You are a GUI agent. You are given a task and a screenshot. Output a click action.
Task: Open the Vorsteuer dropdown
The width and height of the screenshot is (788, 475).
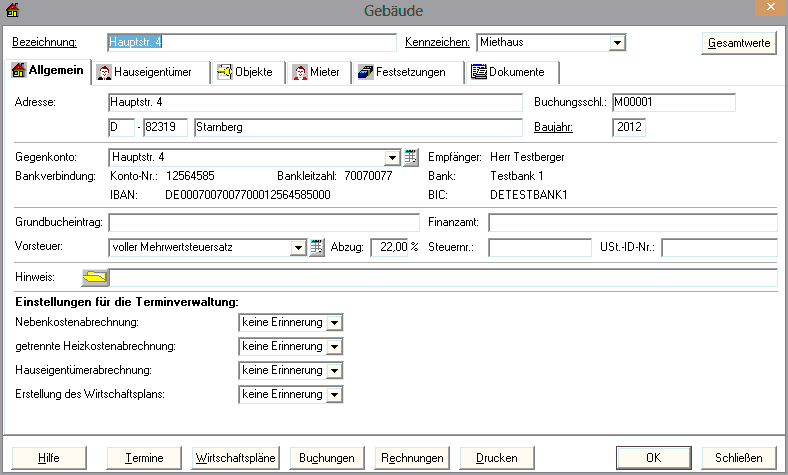click(x=299, y=248)
